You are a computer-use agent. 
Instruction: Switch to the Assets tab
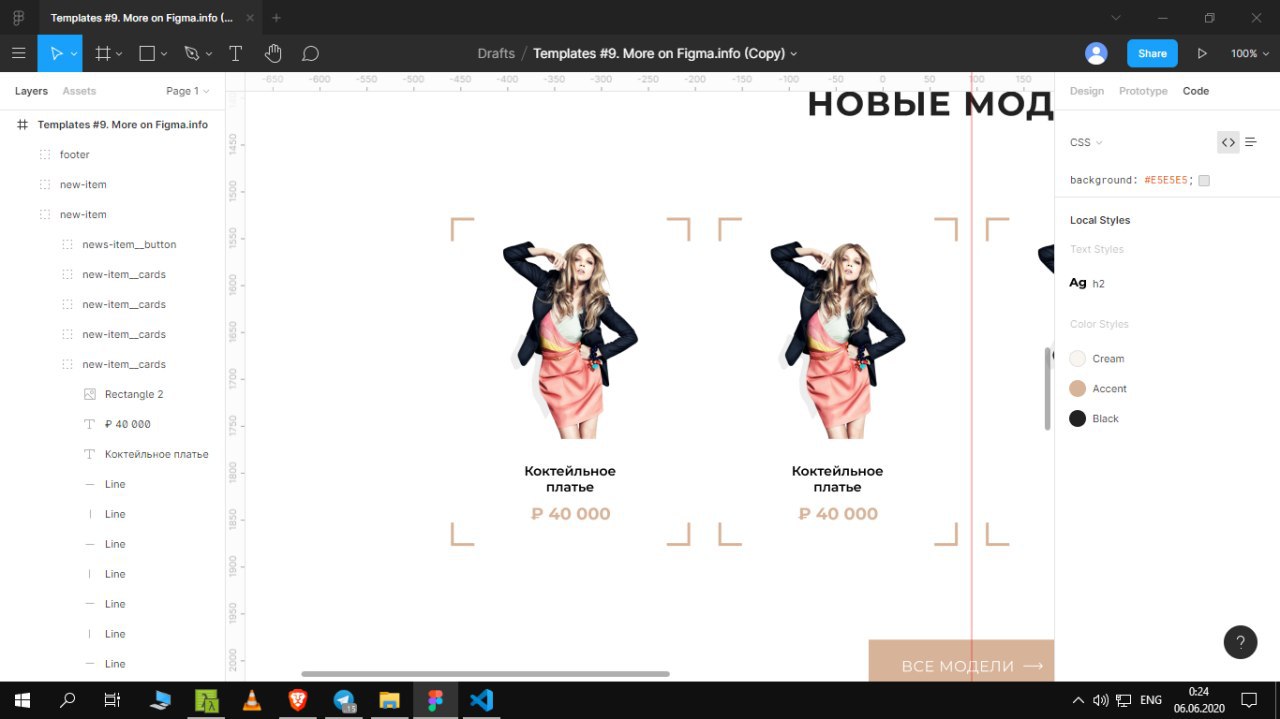pyautogui.click(x=79, y=91)
